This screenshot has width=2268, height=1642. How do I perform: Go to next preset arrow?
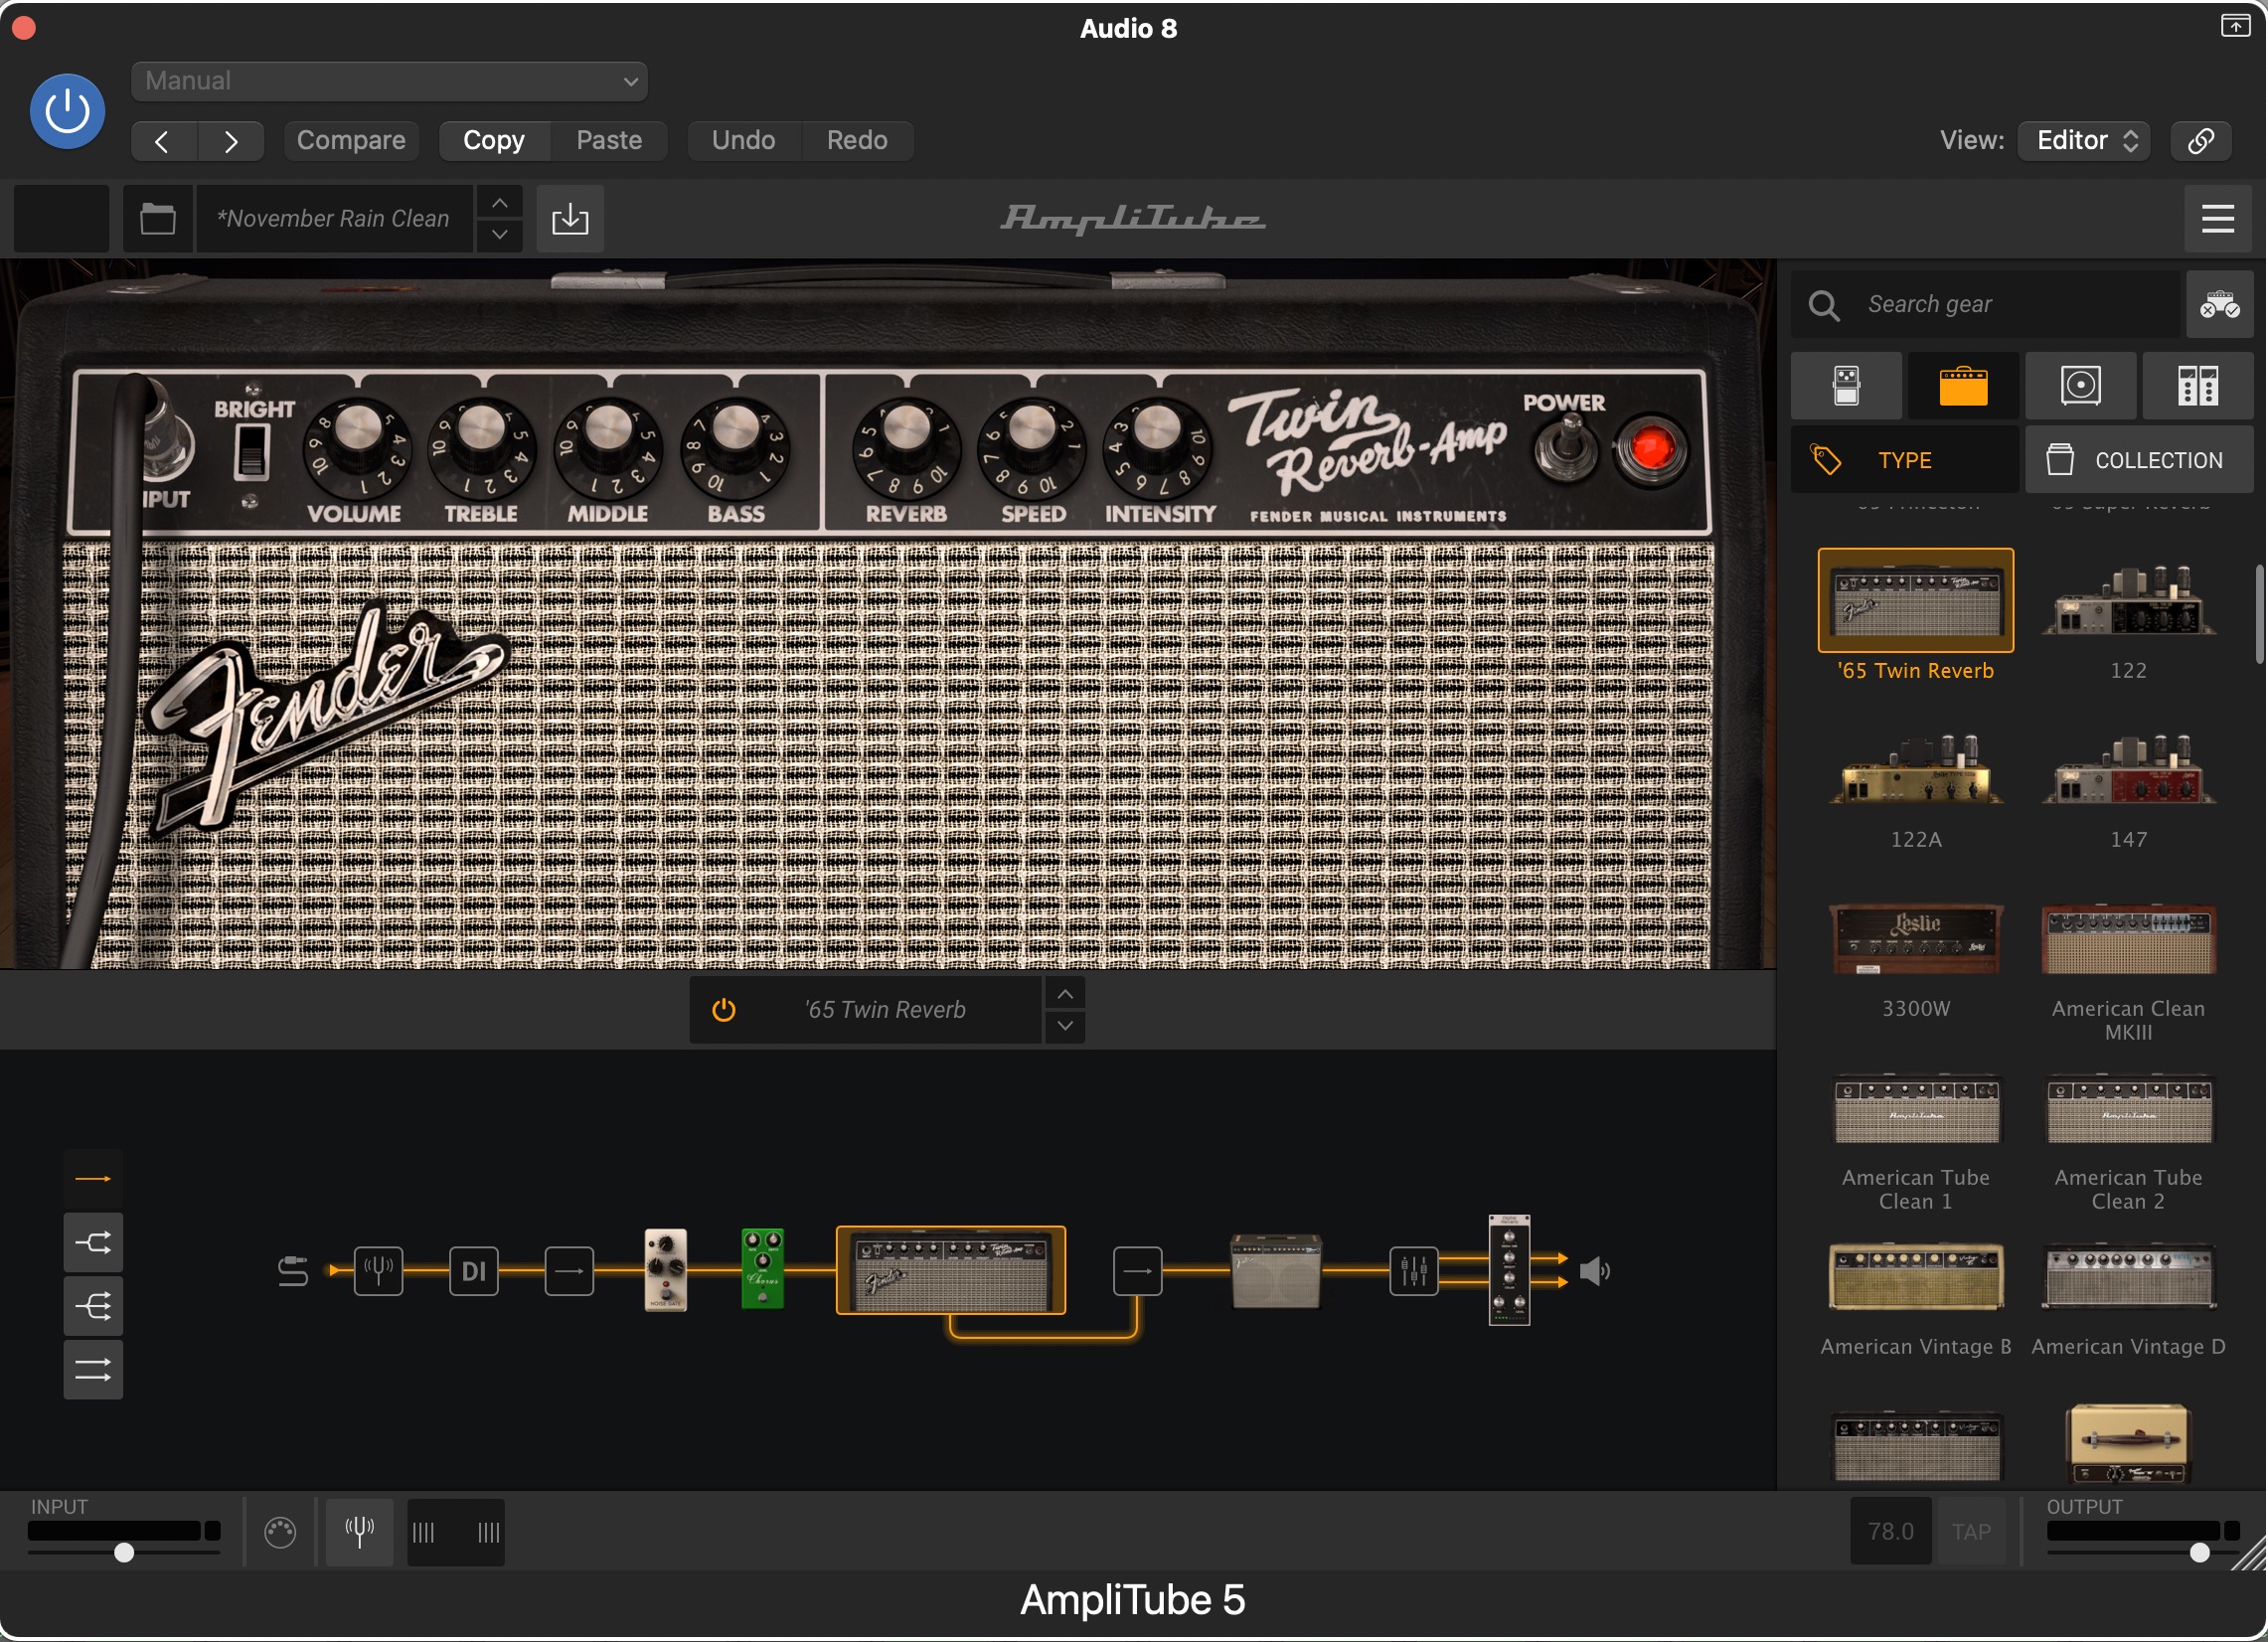coord(231,141)
